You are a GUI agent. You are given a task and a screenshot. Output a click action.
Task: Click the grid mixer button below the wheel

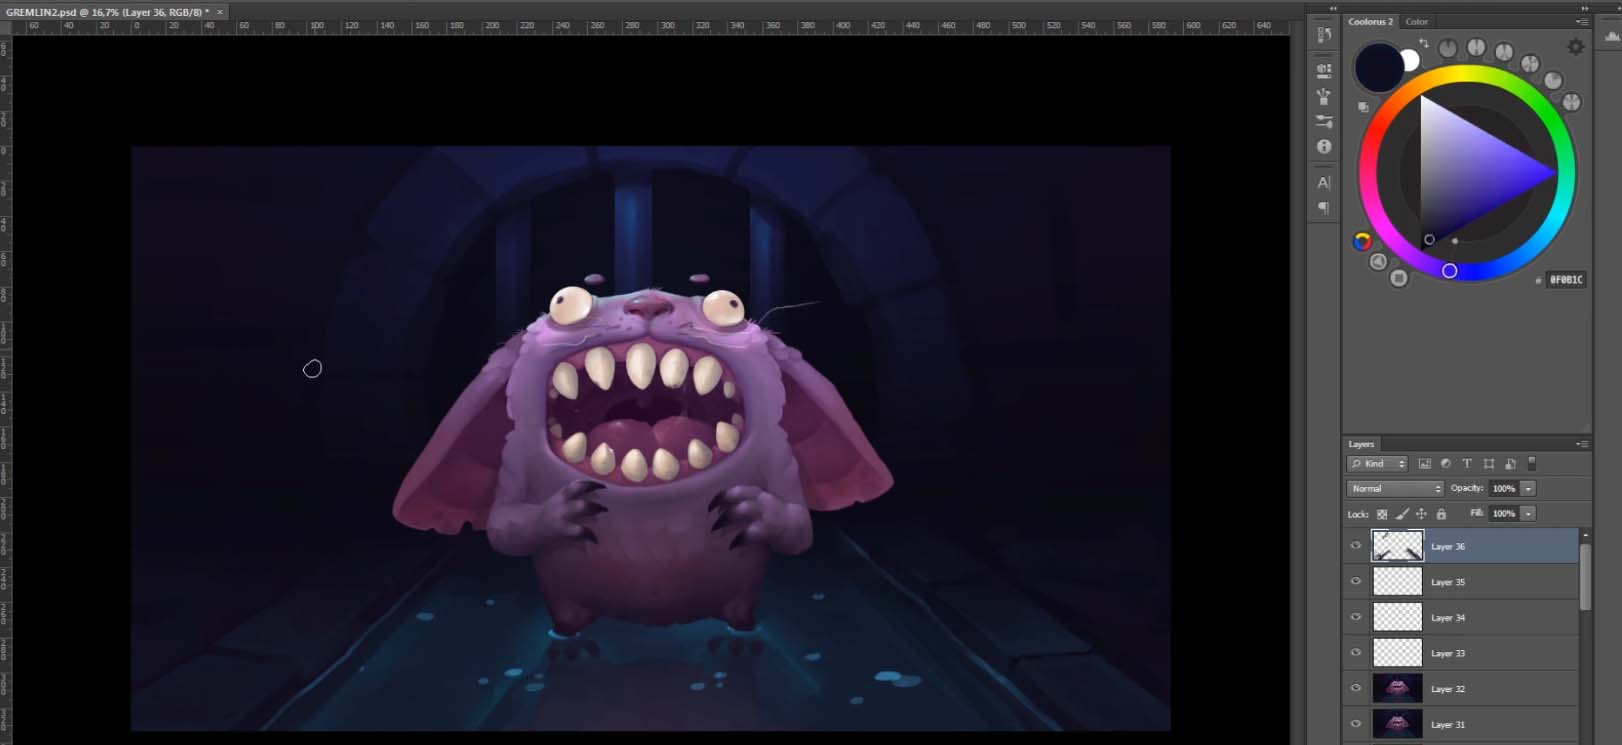1399,278
